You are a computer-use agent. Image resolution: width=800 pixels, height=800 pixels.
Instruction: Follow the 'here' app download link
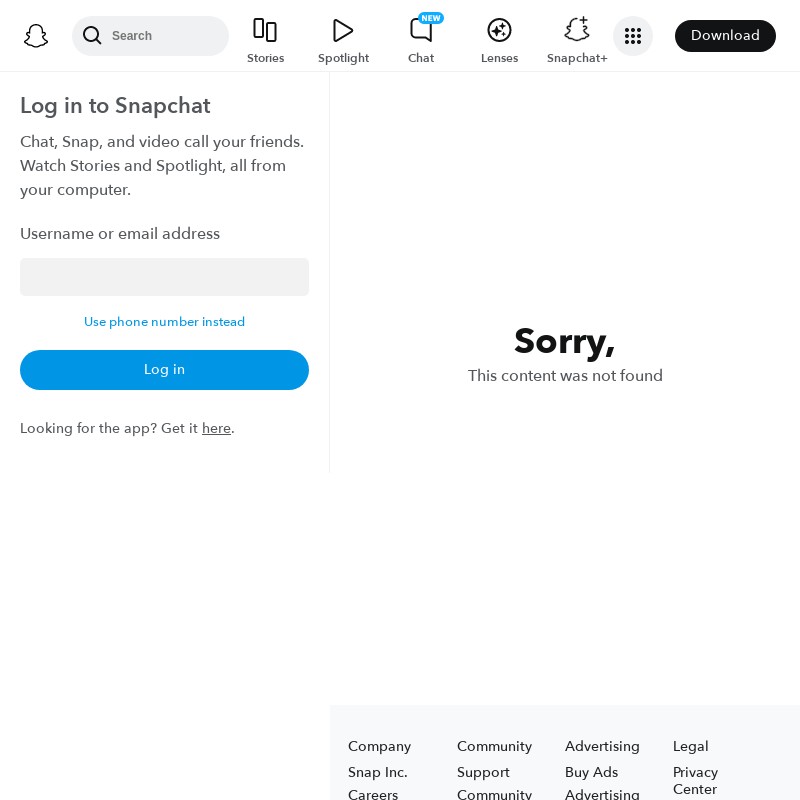point(216,428)
